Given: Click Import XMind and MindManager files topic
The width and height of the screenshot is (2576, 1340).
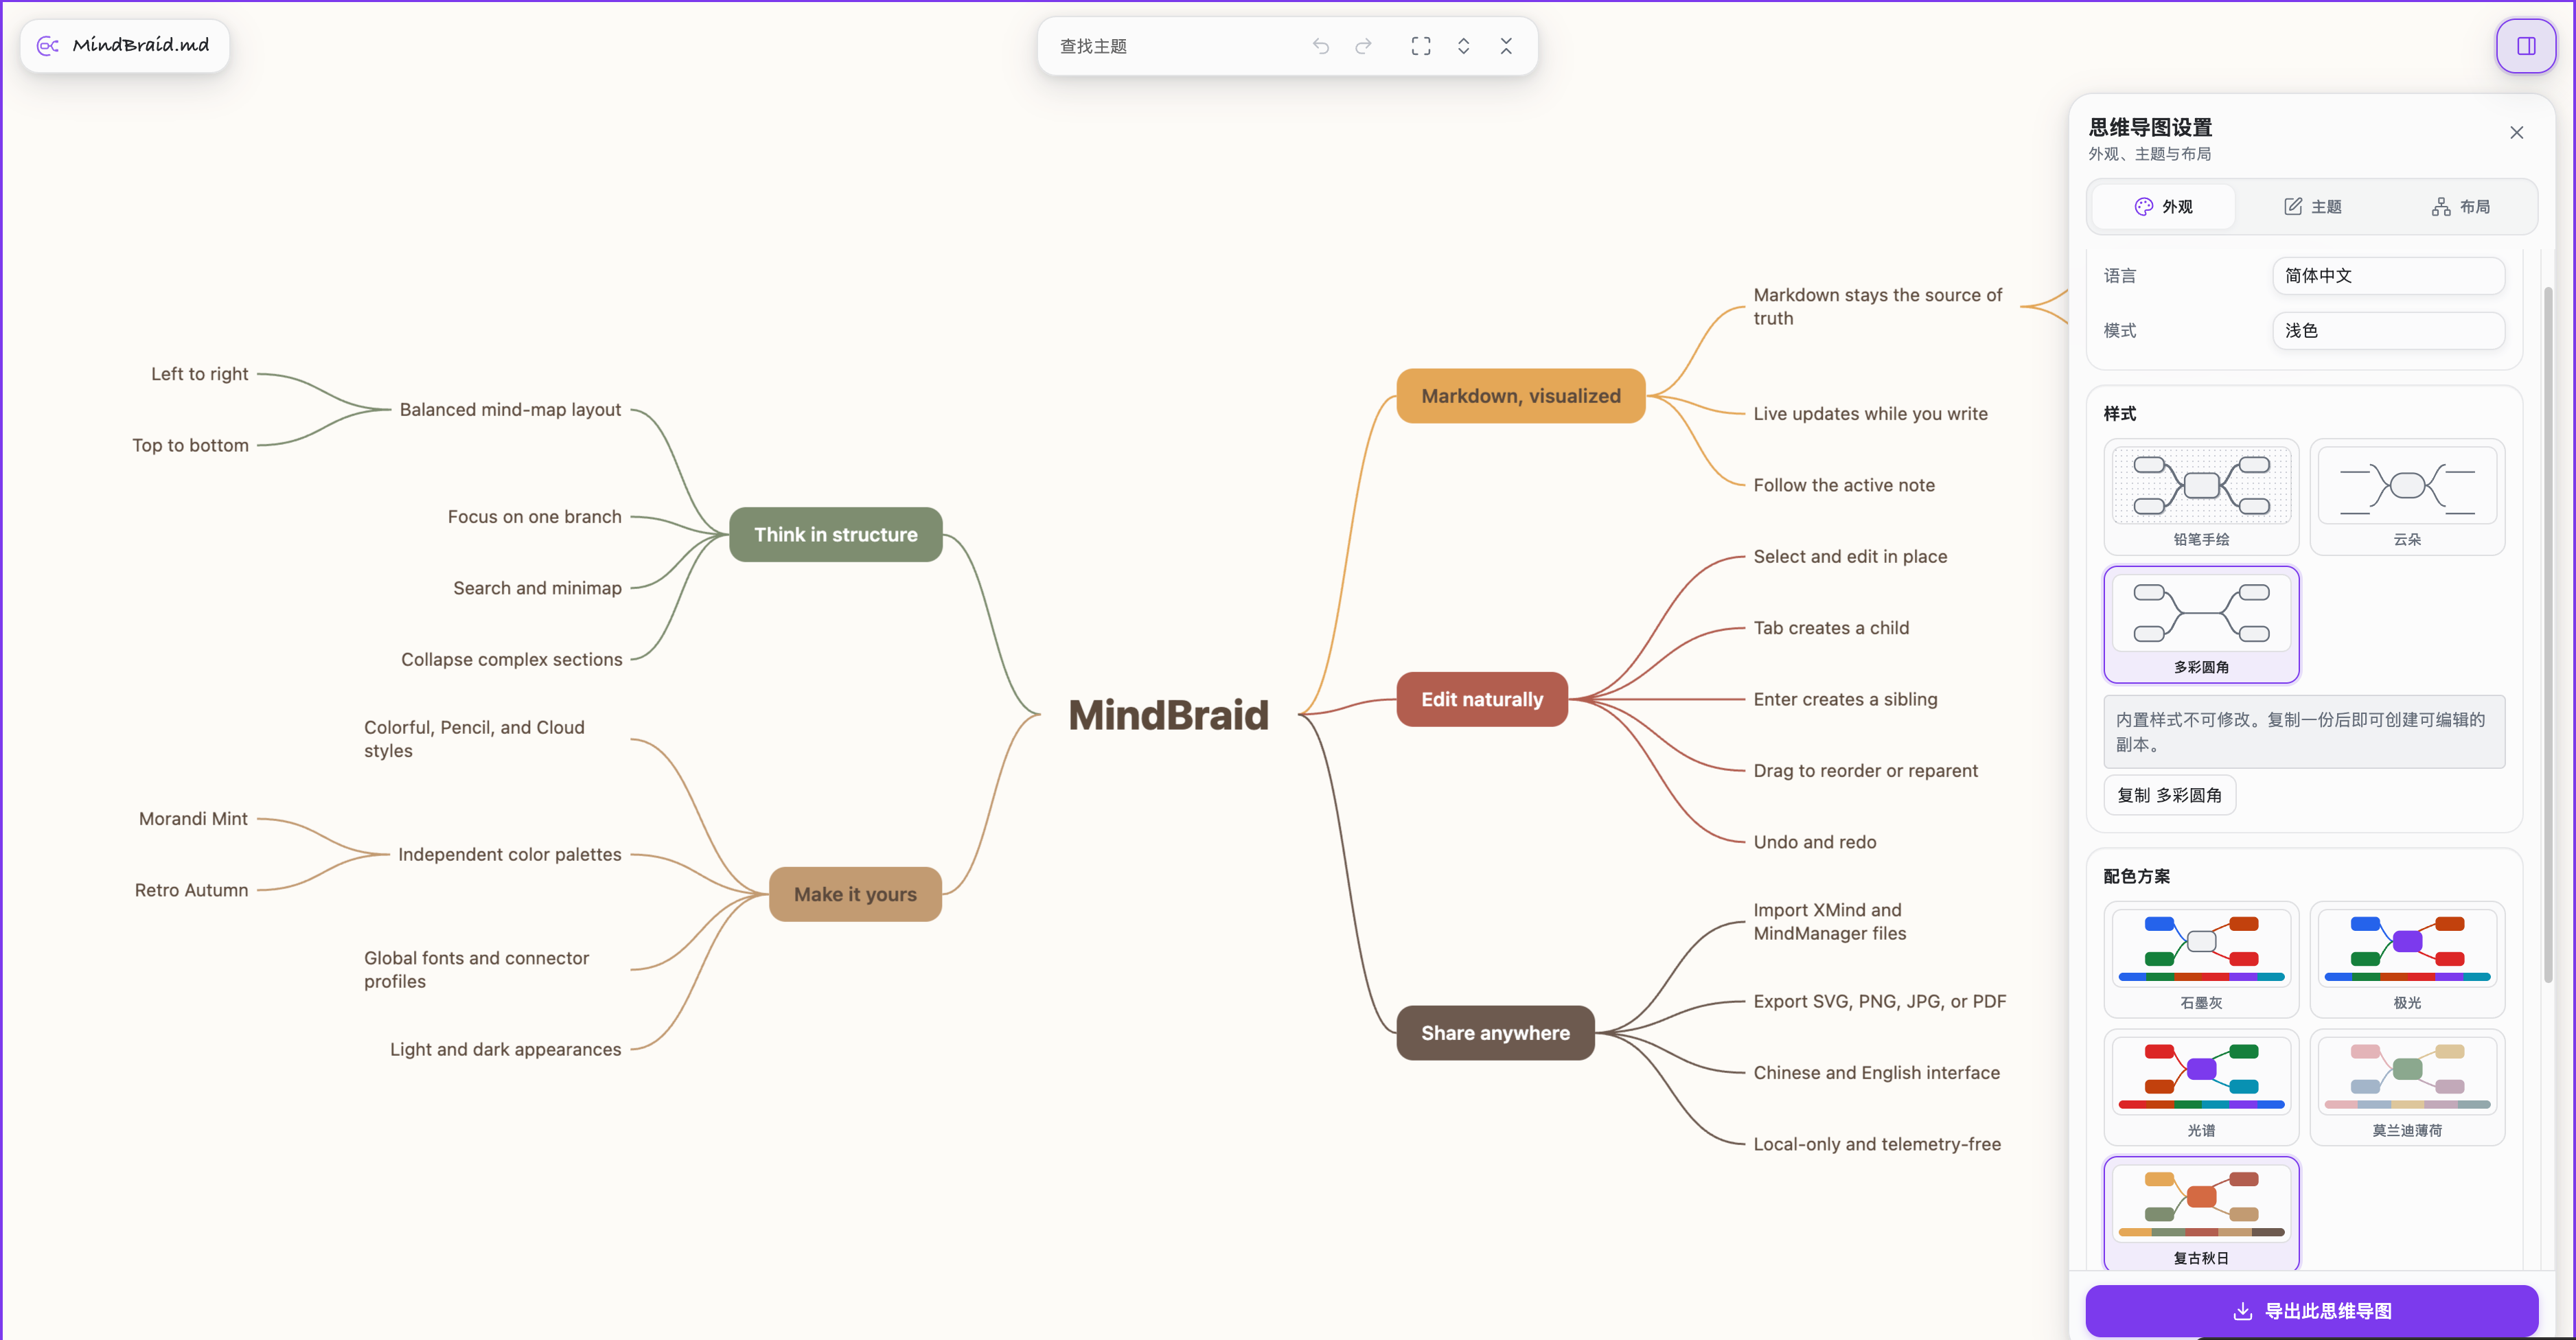Looking at the screenshot, I should 1829,921.
